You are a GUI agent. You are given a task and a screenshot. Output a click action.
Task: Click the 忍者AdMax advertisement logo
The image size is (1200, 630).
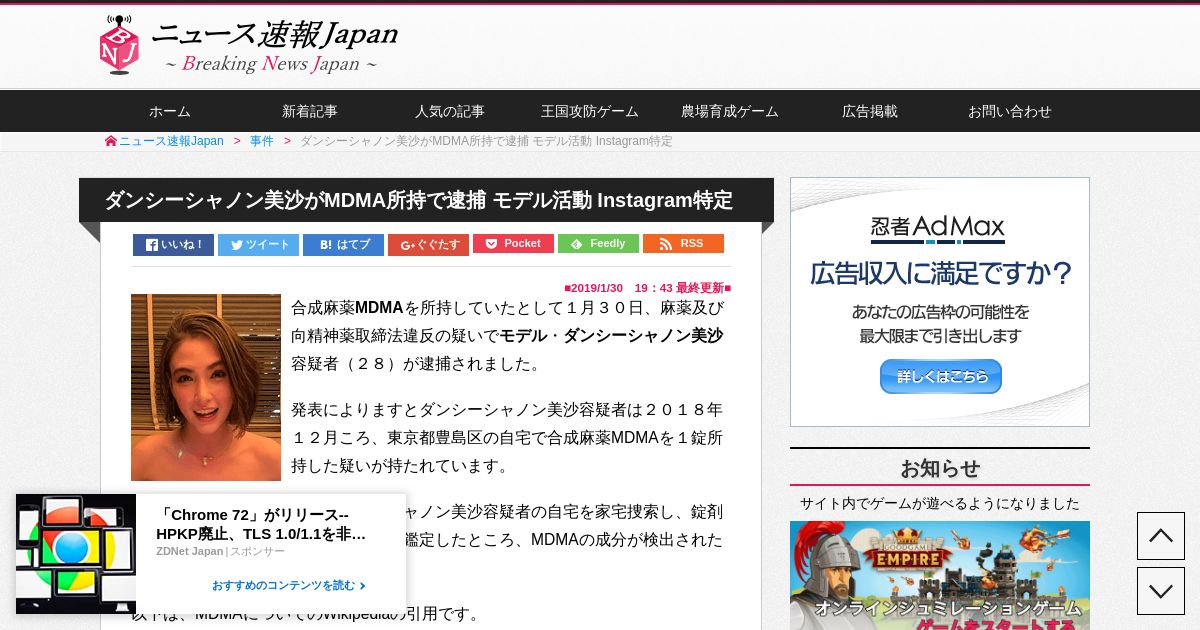(x=938, y=229)
